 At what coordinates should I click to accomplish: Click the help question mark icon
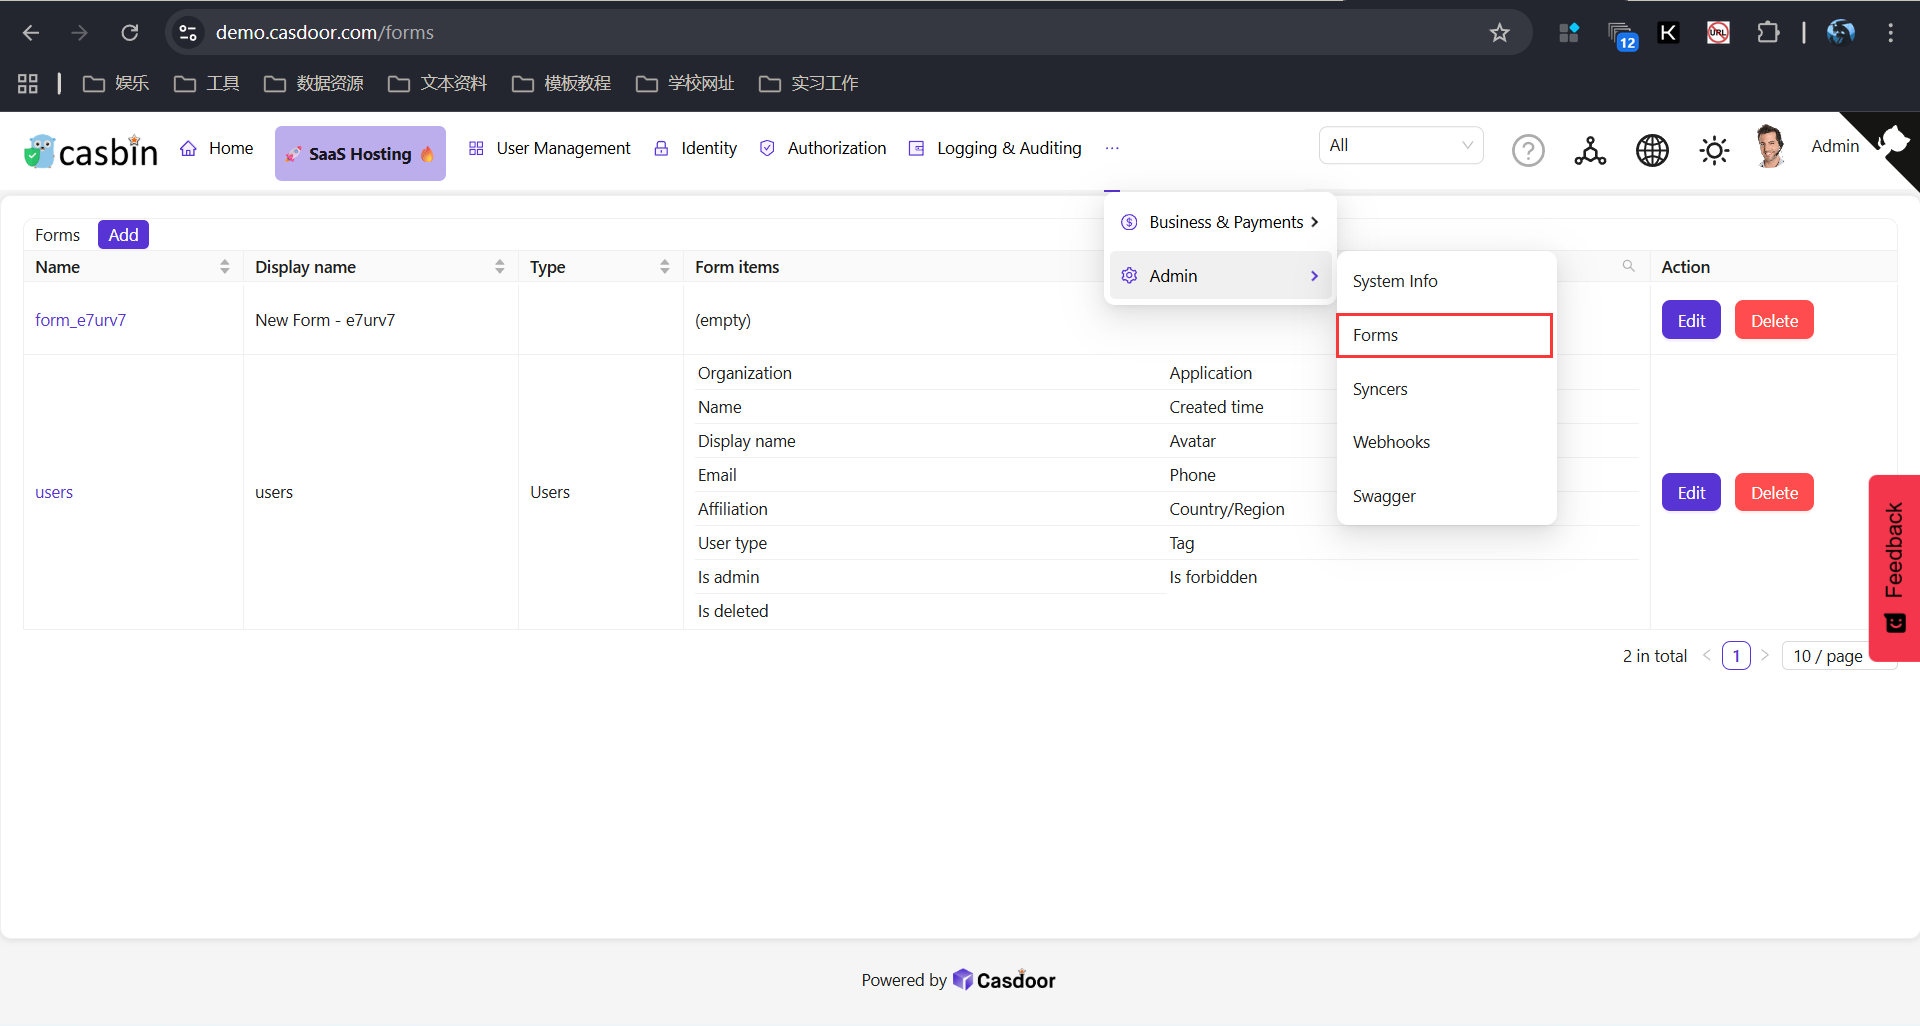tap(1527, 150)
